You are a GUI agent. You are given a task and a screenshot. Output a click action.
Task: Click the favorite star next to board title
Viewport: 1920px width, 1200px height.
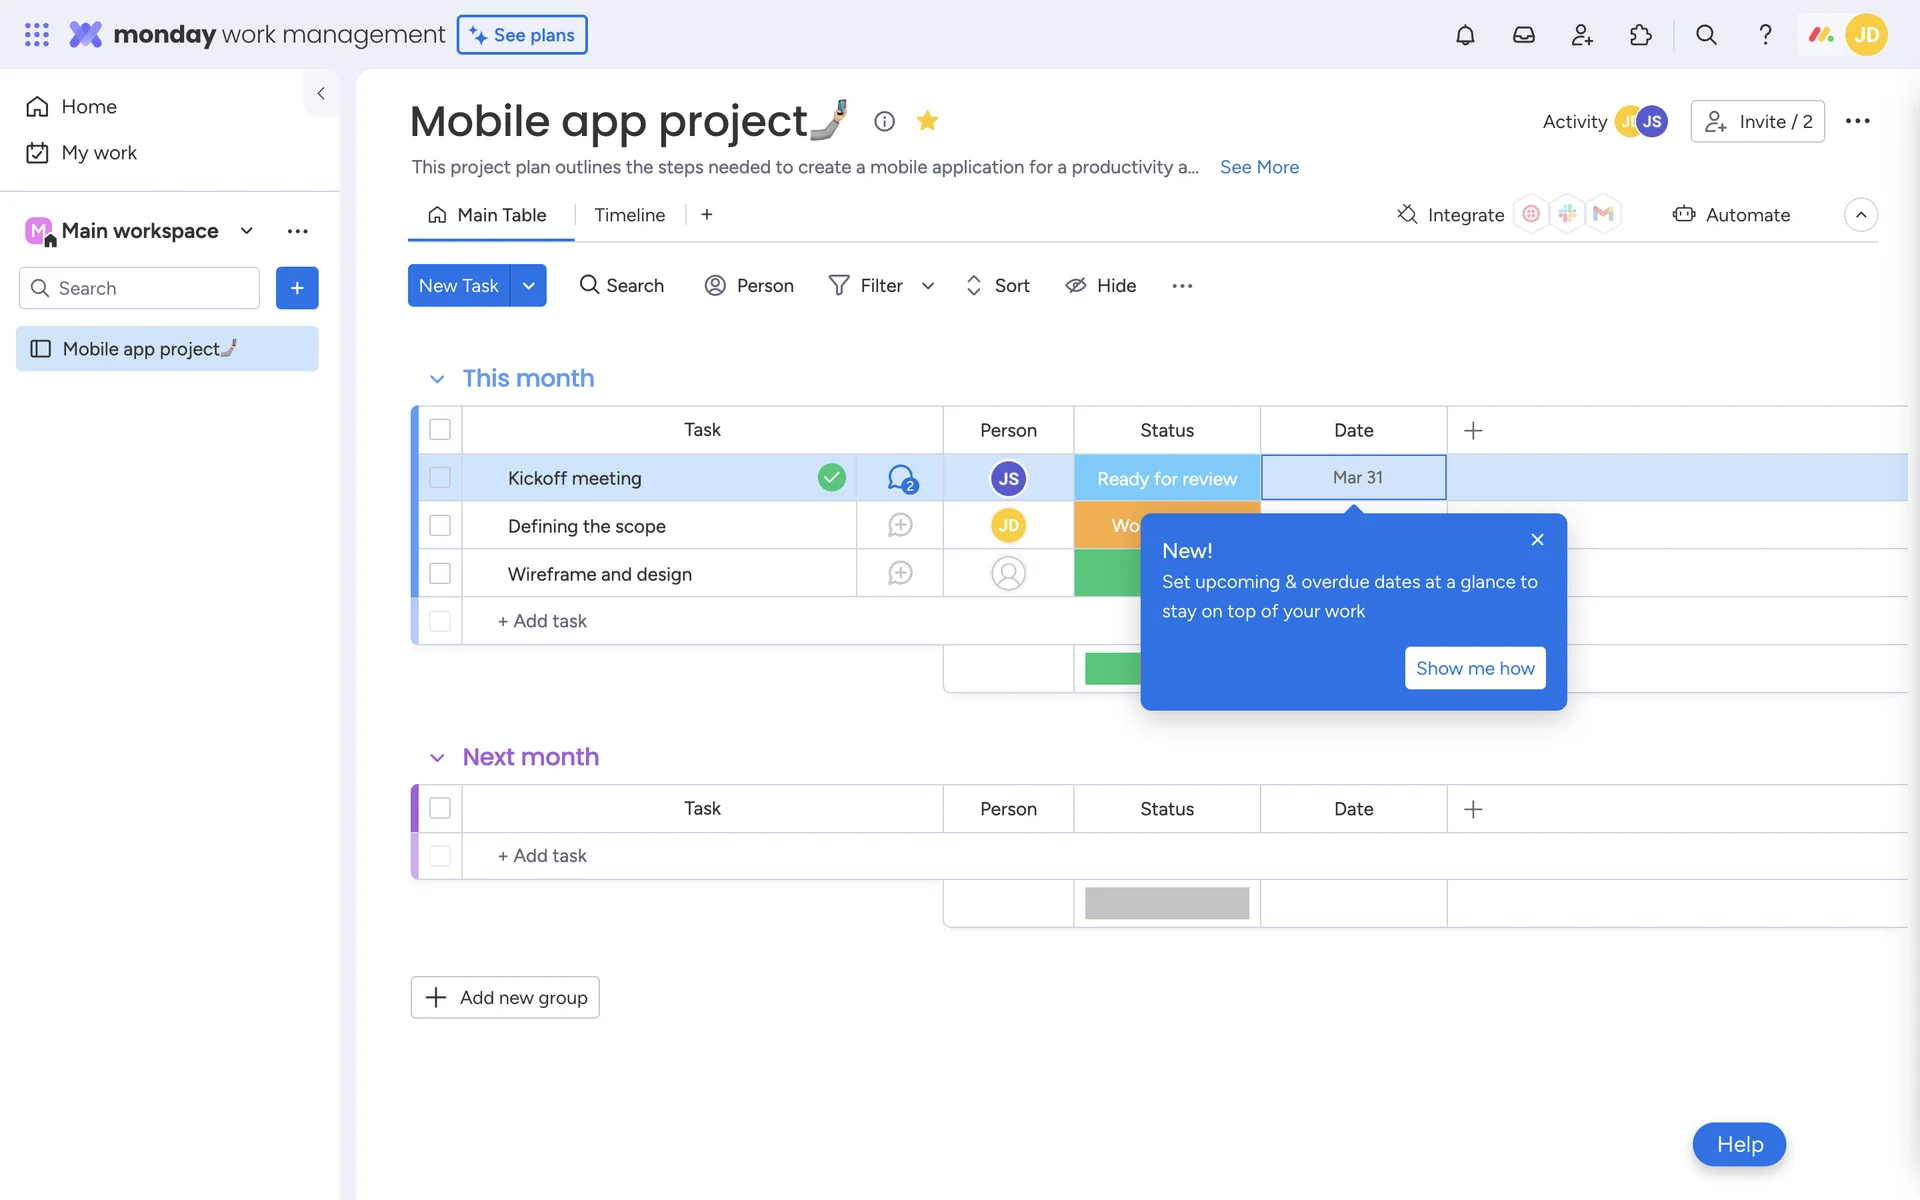pos(927,121)
